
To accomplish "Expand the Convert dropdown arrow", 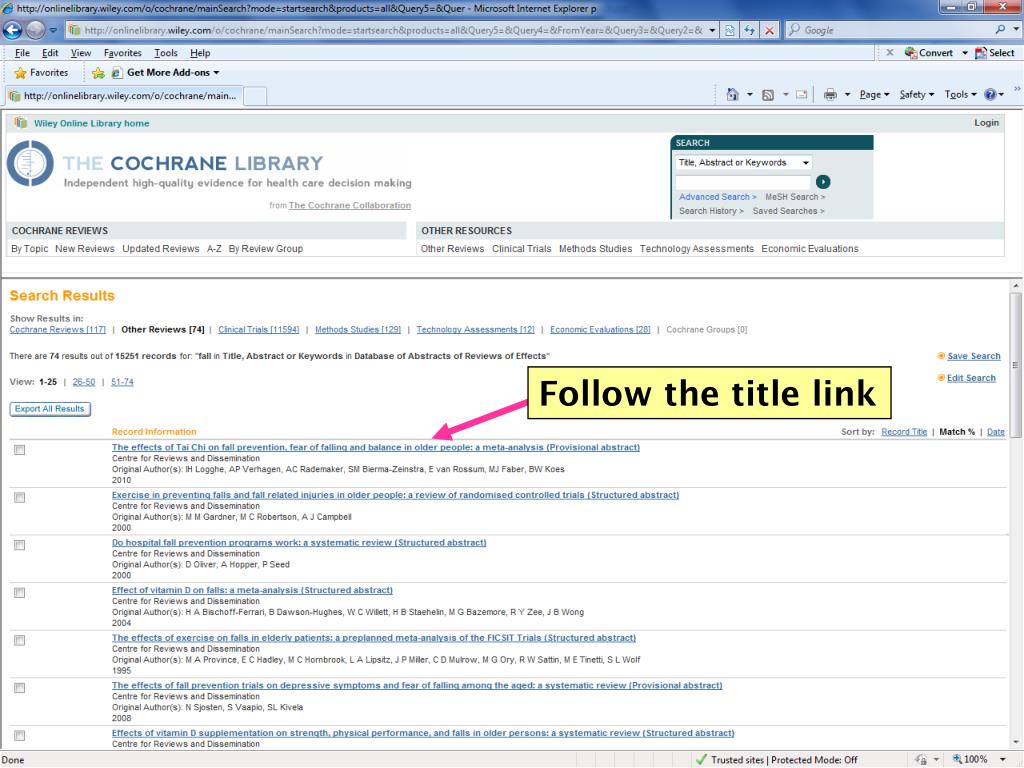I will 965,53.
